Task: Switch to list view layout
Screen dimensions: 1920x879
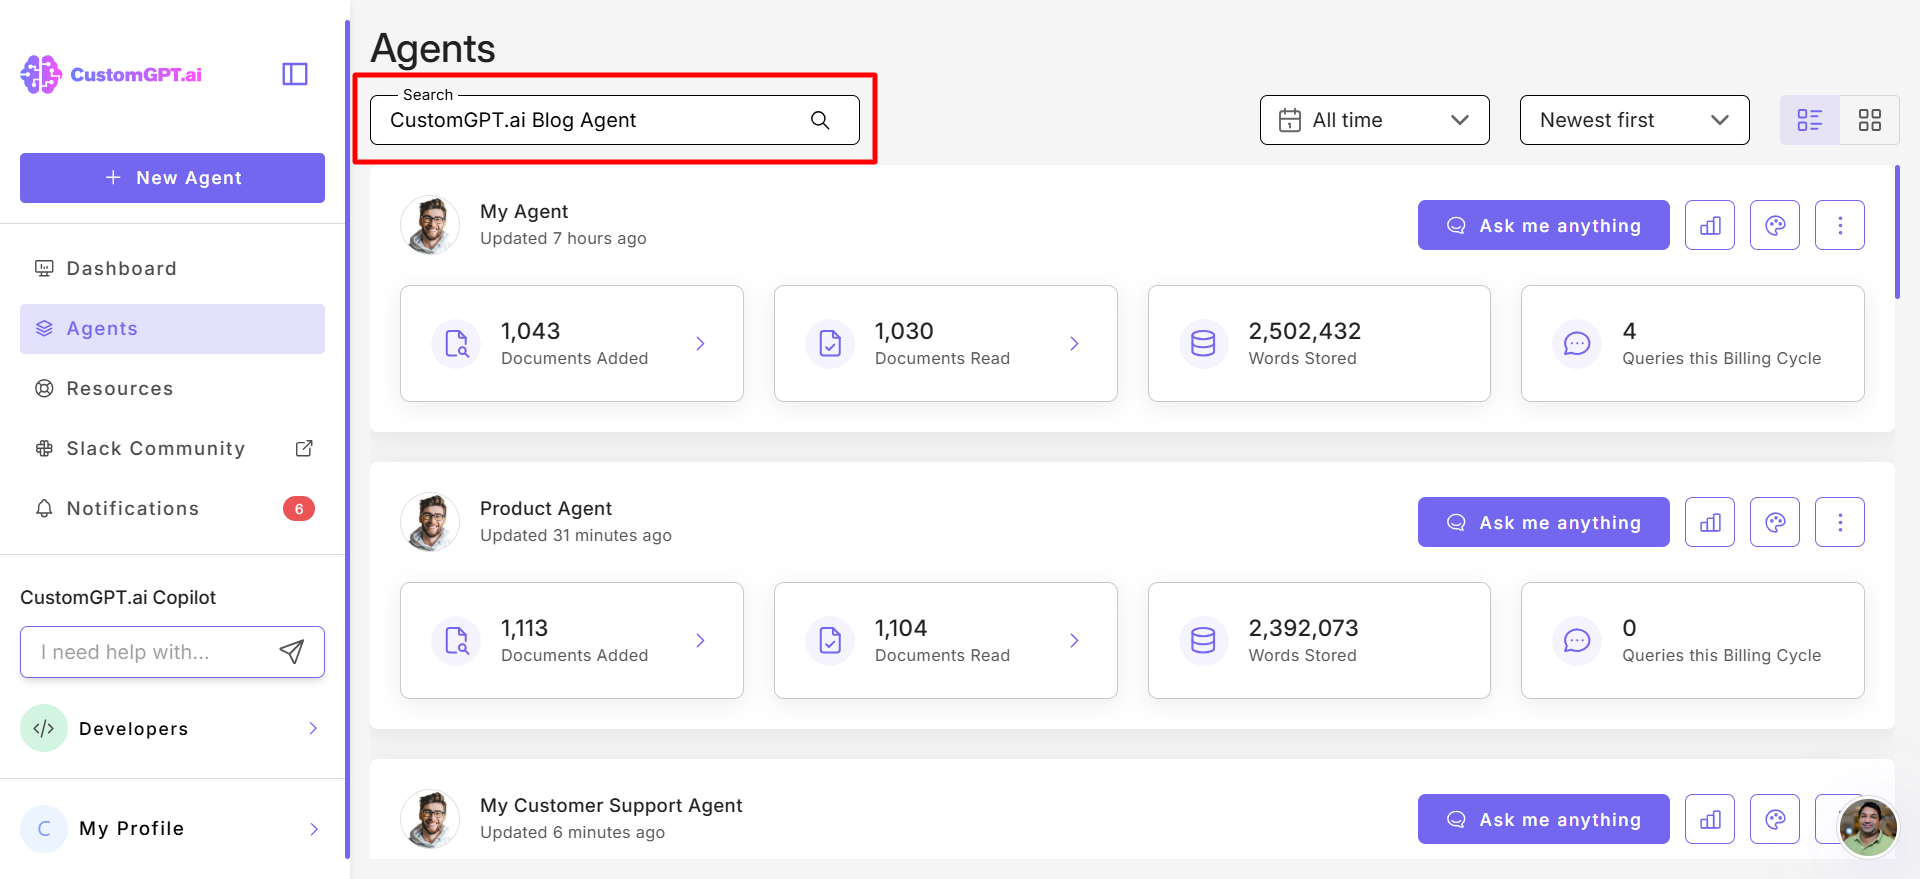Action: pos(1810,120)
